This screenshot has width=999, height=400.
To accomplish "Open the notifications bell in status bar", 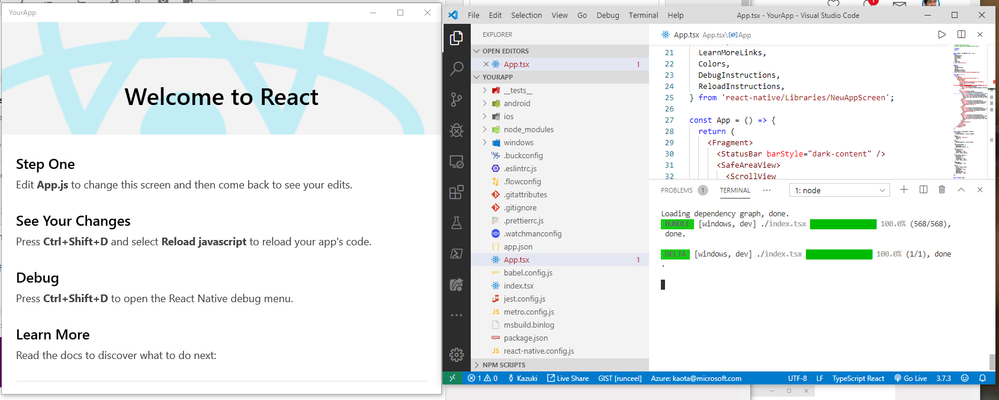I will [x=981, y=378].
